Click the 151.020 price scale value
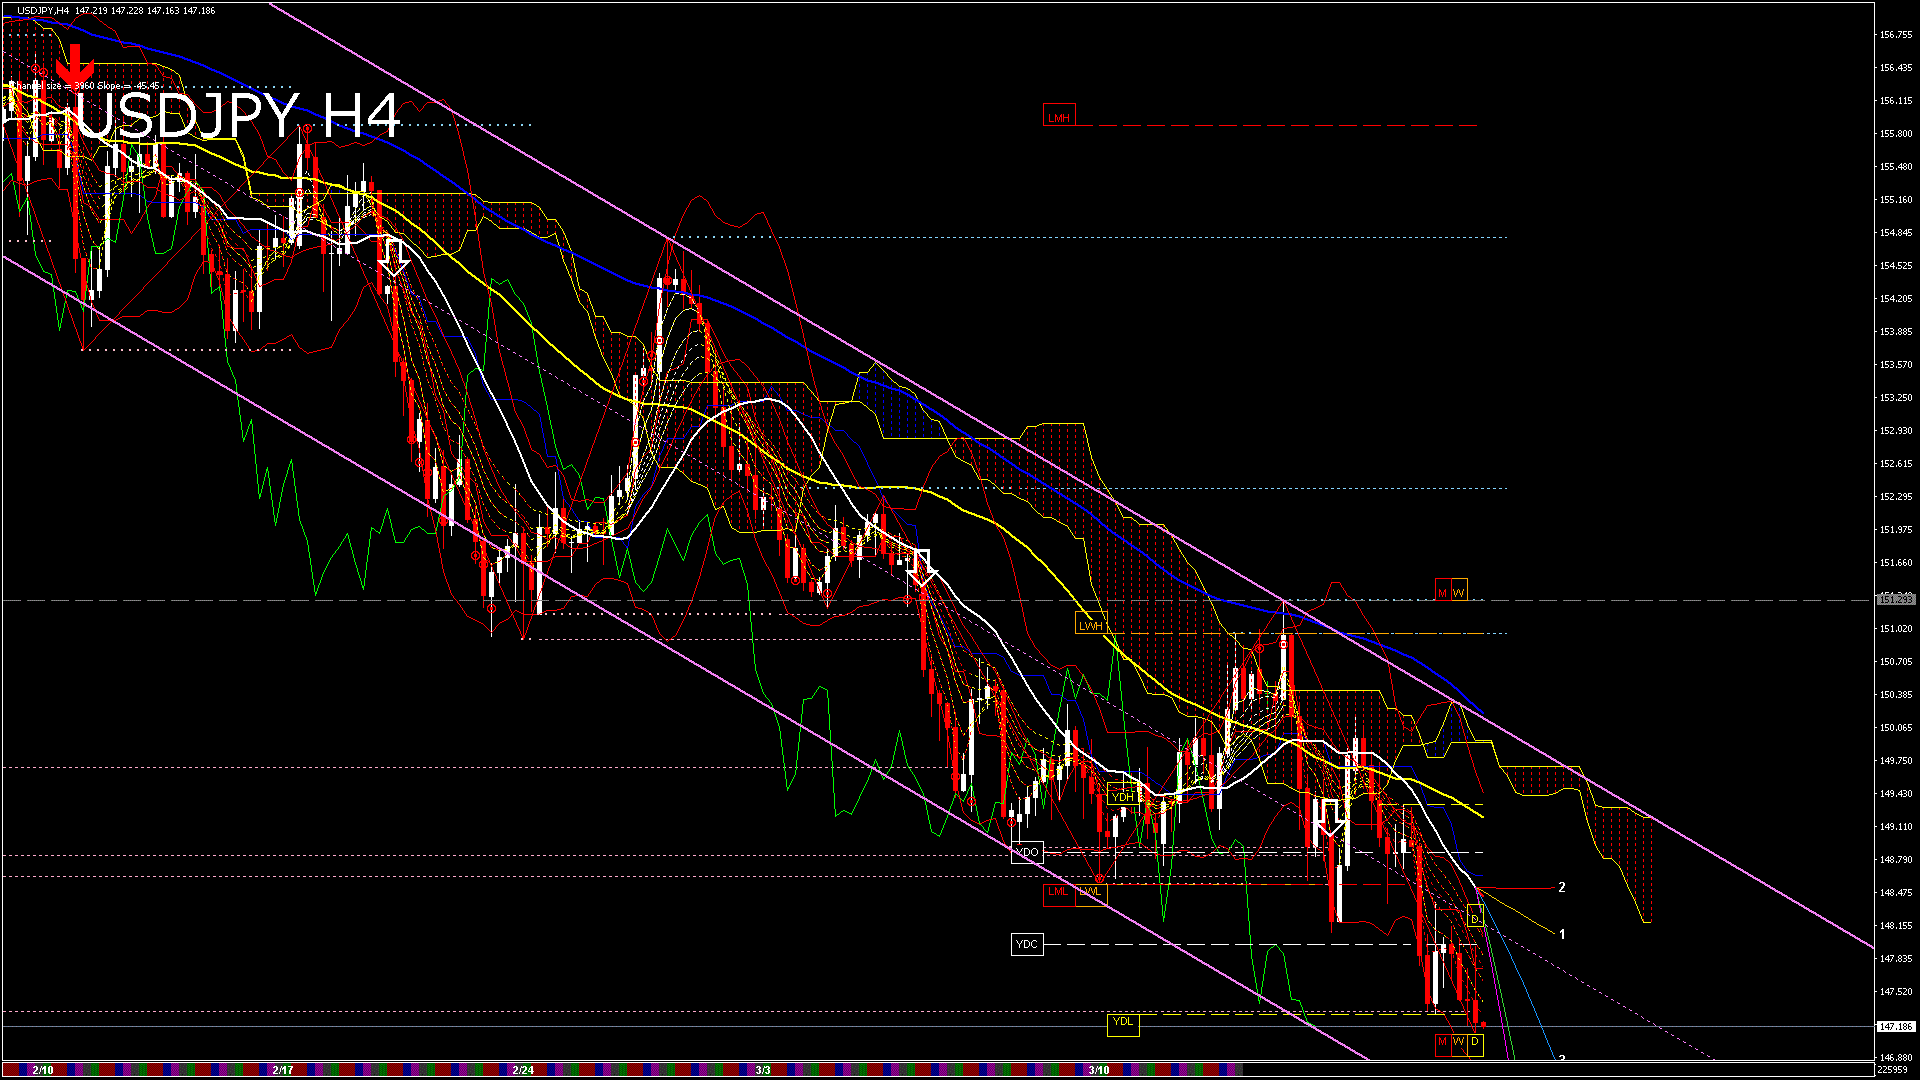 [1896, 628]
